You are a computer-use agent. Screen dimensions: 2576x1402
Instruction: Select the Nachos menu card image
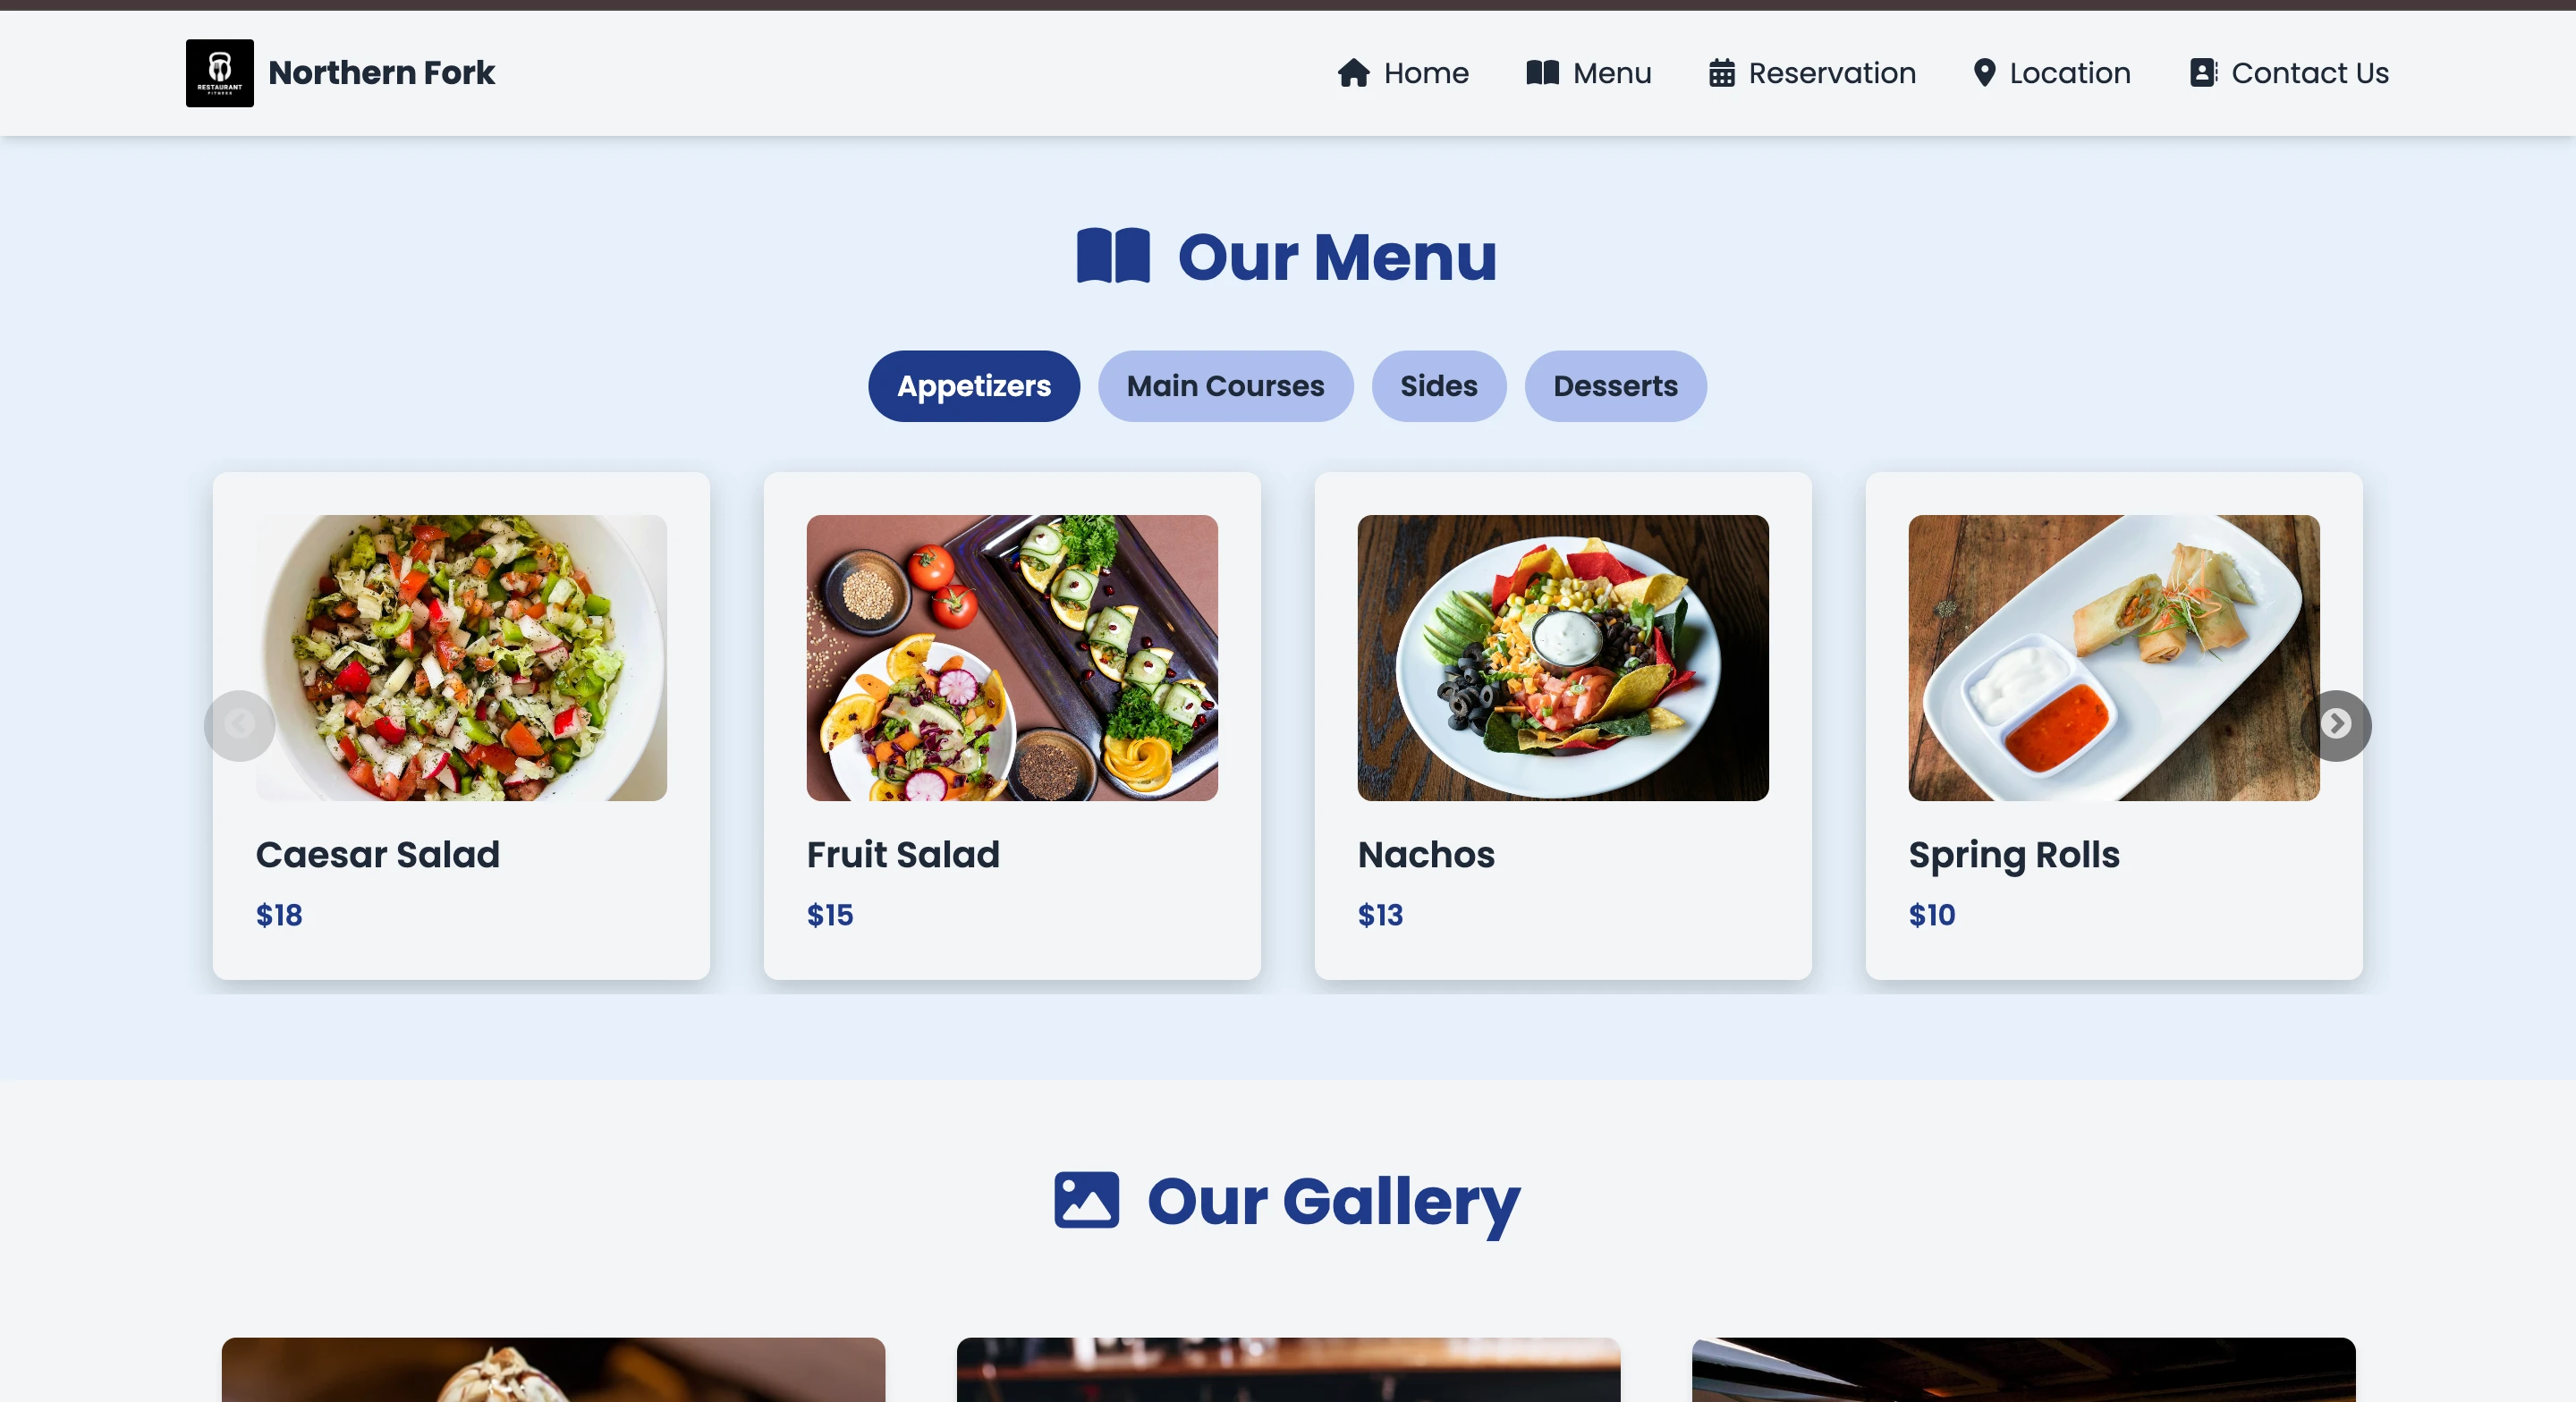(1563, 658)
